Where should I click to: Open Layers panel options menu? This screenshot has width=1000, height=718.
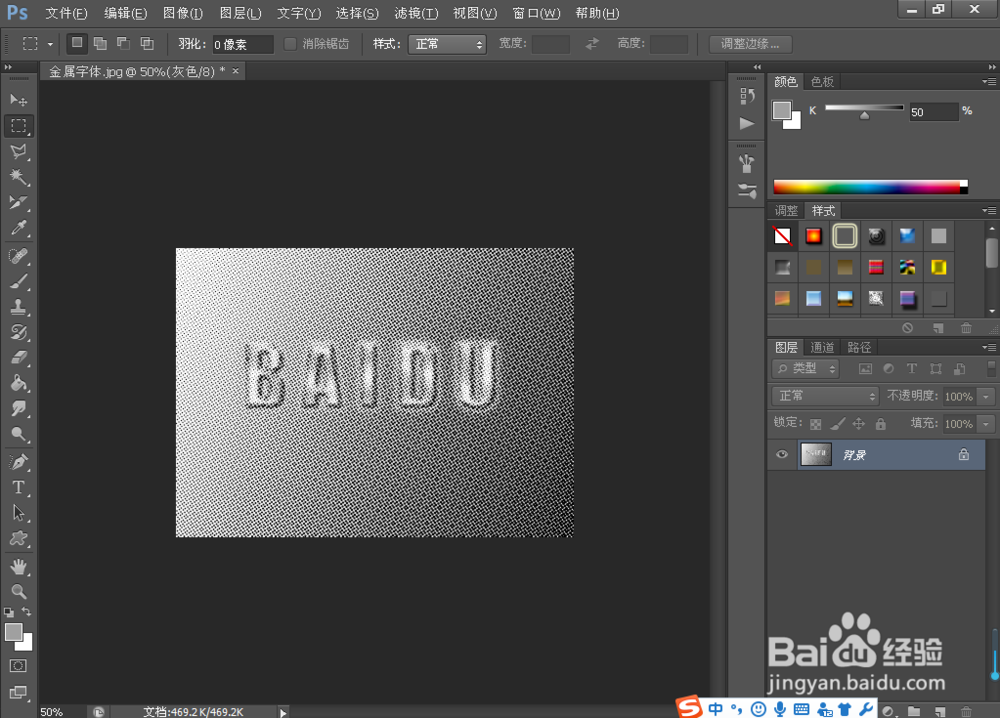pos(989,348)
